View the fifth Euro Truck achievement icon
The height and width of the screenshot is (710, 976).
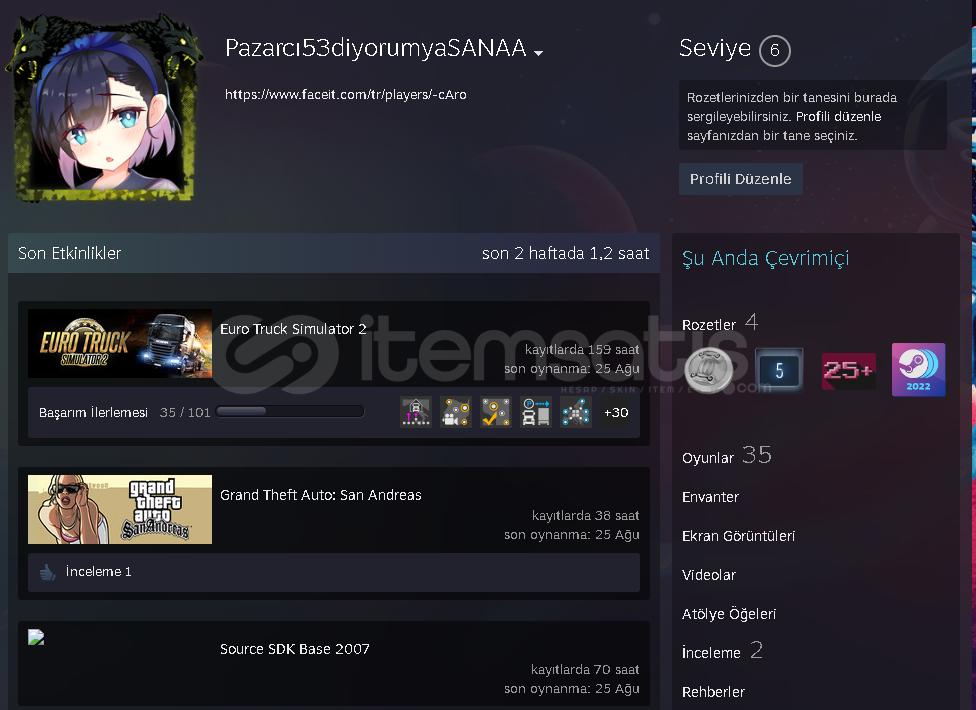(576, 412)
